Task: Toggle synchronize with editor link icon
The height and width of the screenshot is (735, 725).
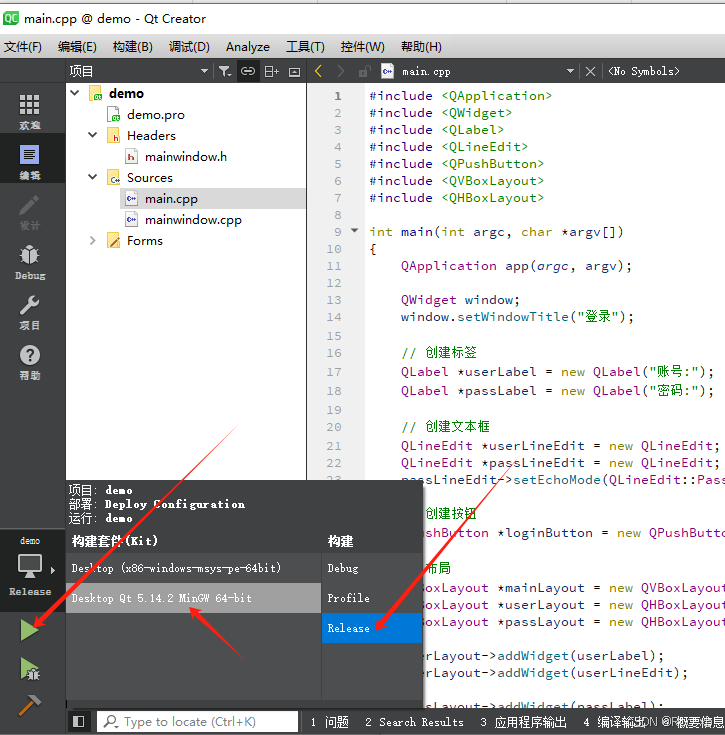Action: click(x=247, y=71)
